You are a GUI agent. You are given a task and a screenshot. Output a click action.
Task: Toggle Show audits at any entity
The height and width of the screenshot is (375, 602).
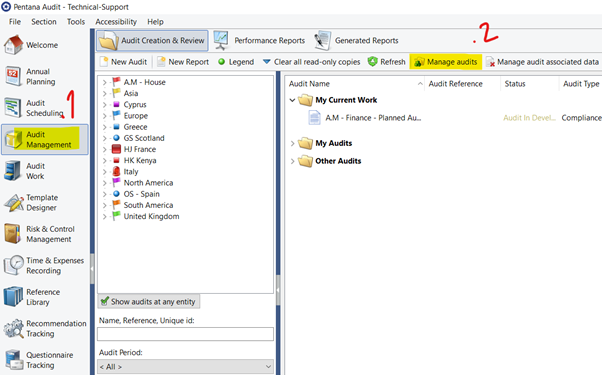149,302
